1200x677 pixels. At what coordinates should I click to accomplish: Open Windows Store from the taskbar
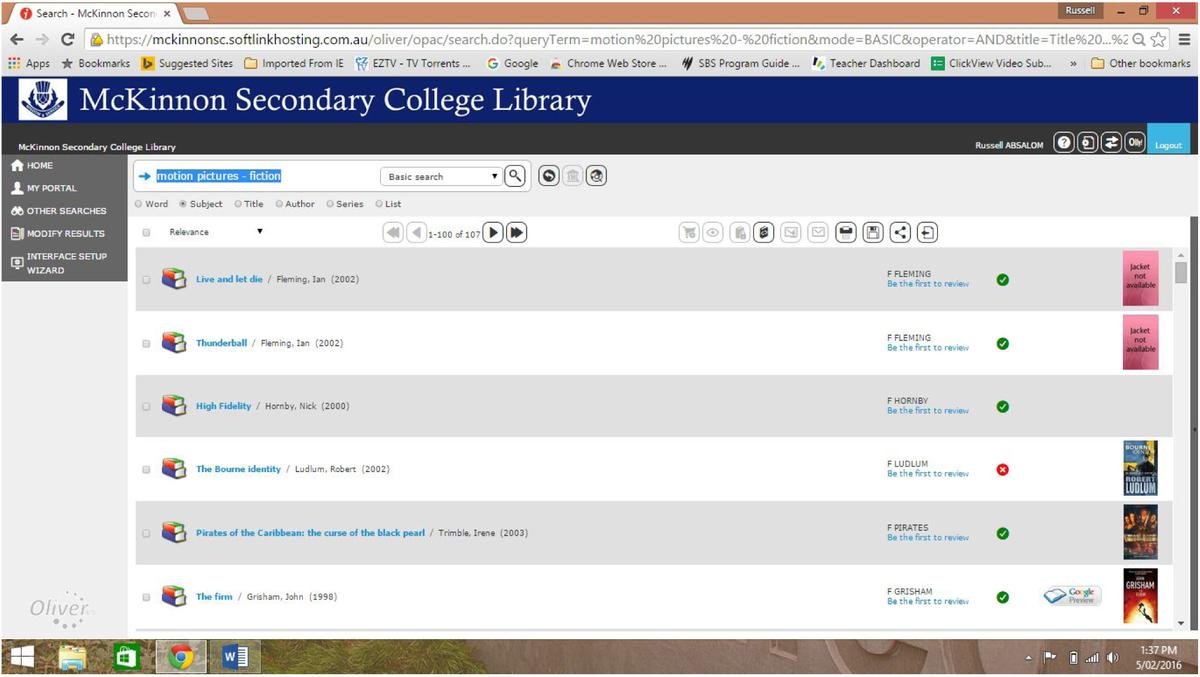[126, 657]
